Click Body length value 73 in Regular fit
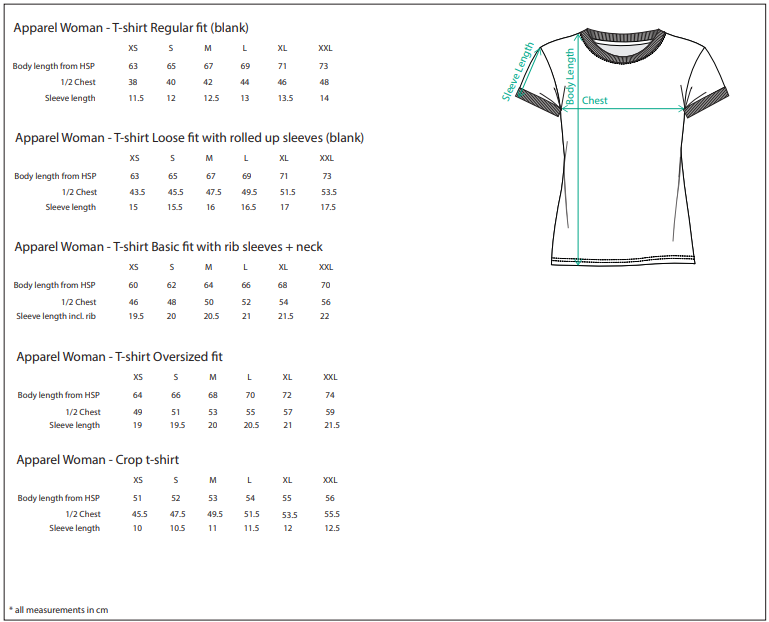This screenshot has height=622, width=769. pyautogui.click(x=323, y=66)
